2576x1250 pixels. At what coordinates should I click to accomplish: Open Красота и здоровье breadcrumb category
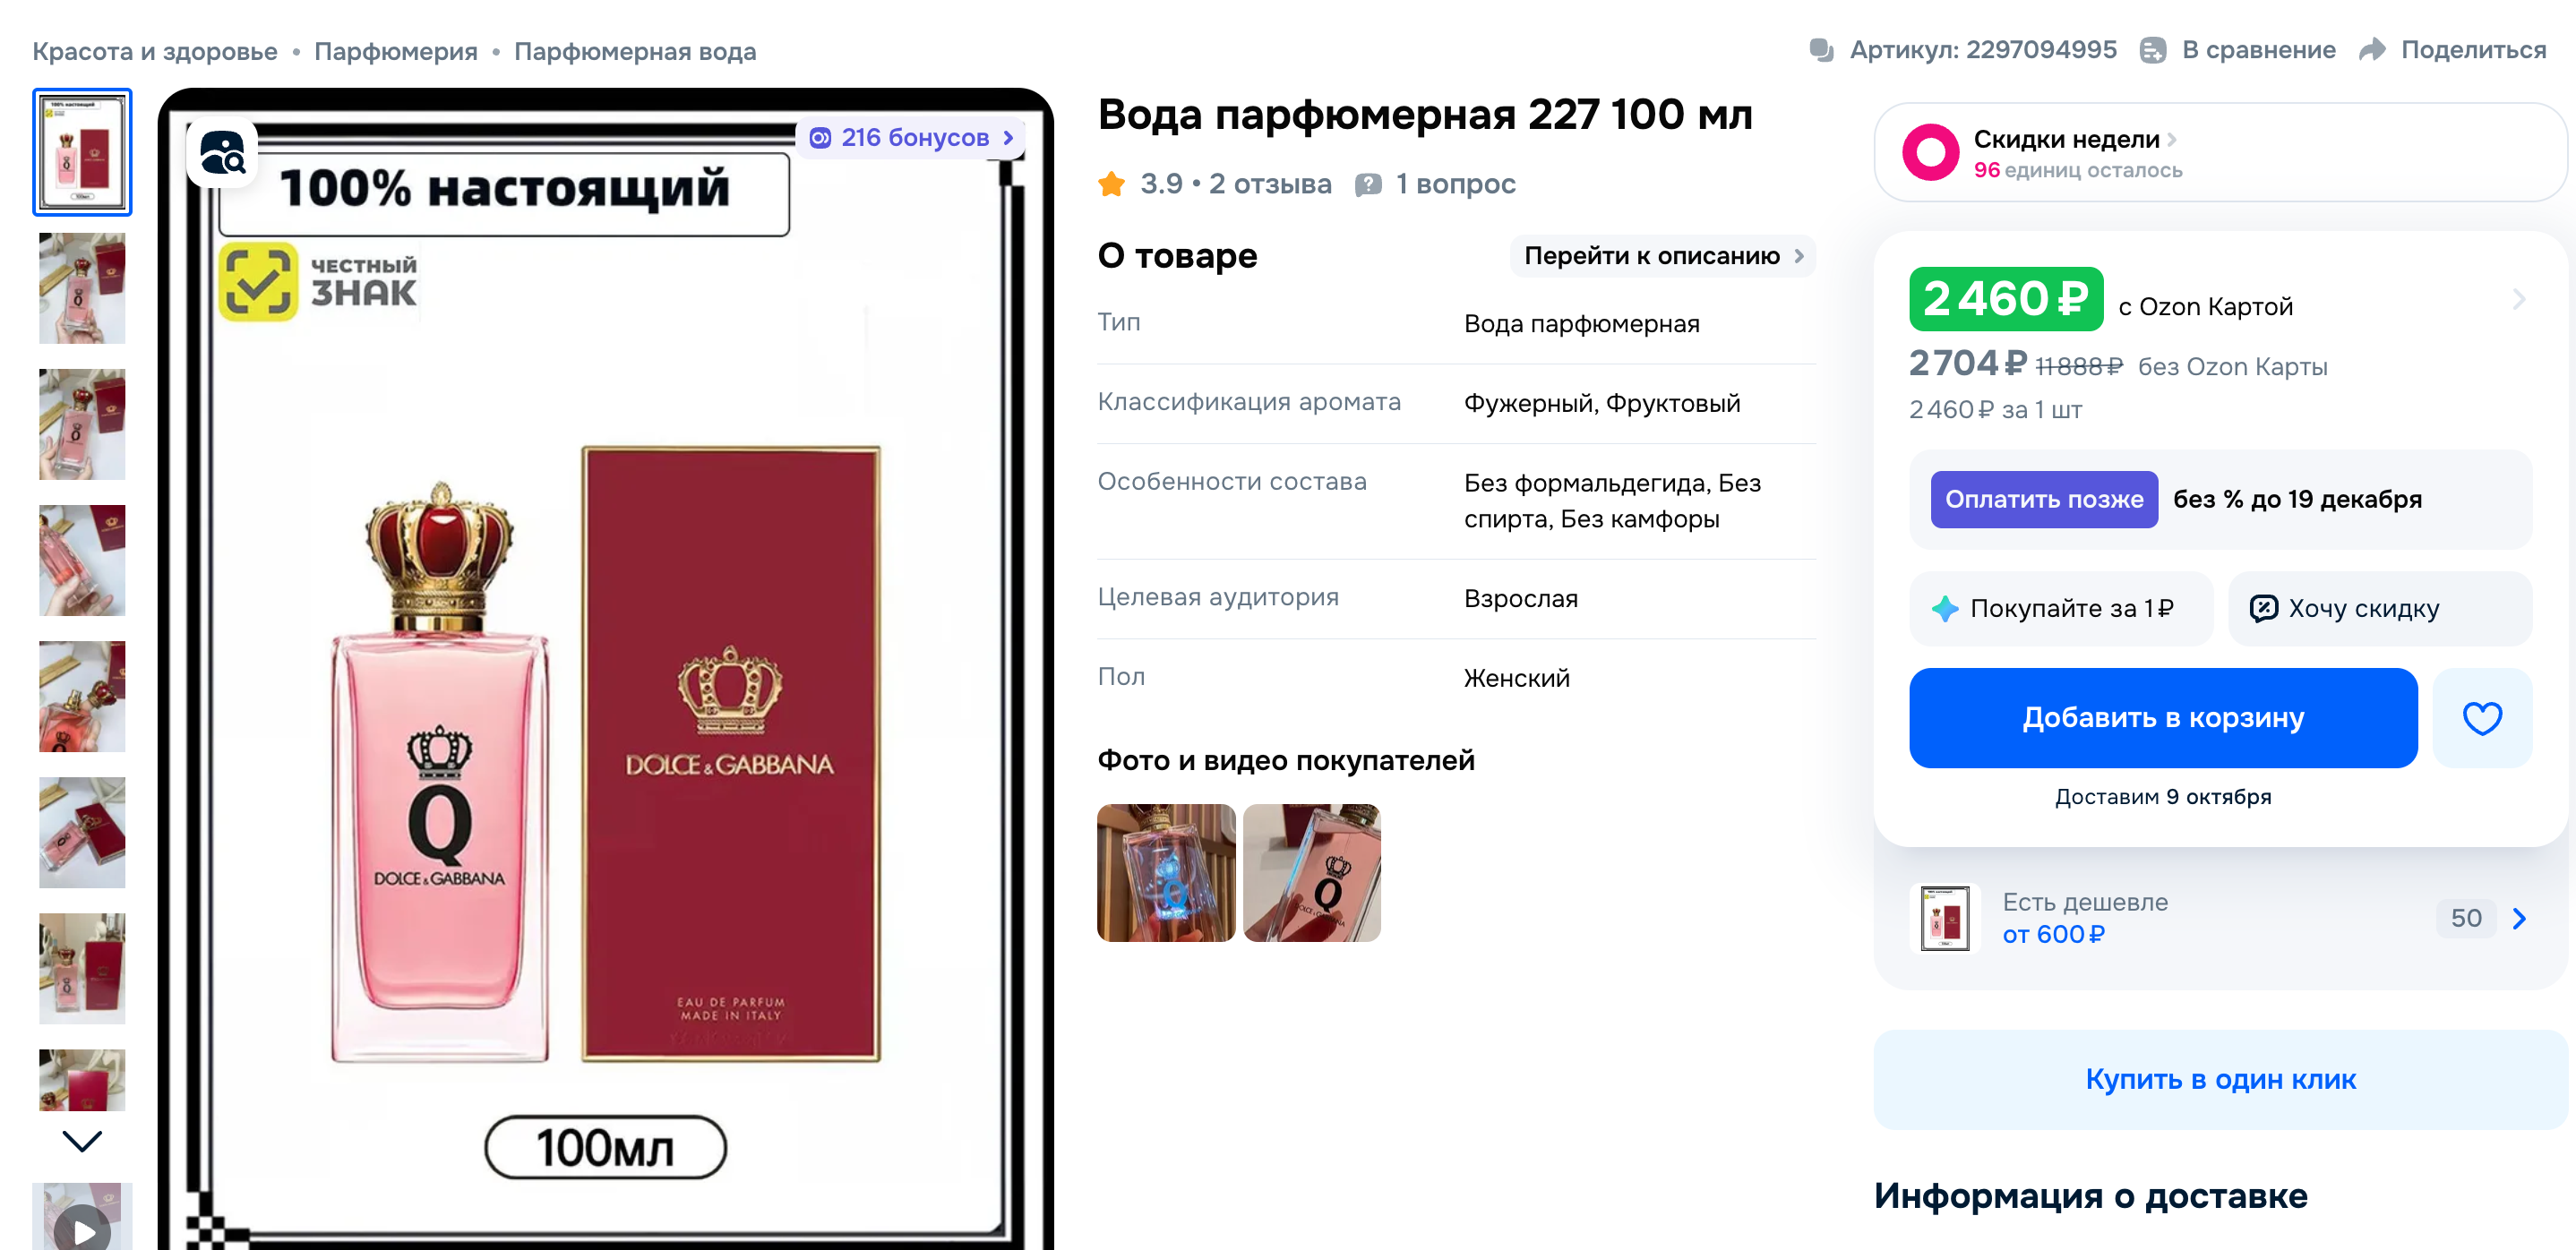click(x=155, y=51)
